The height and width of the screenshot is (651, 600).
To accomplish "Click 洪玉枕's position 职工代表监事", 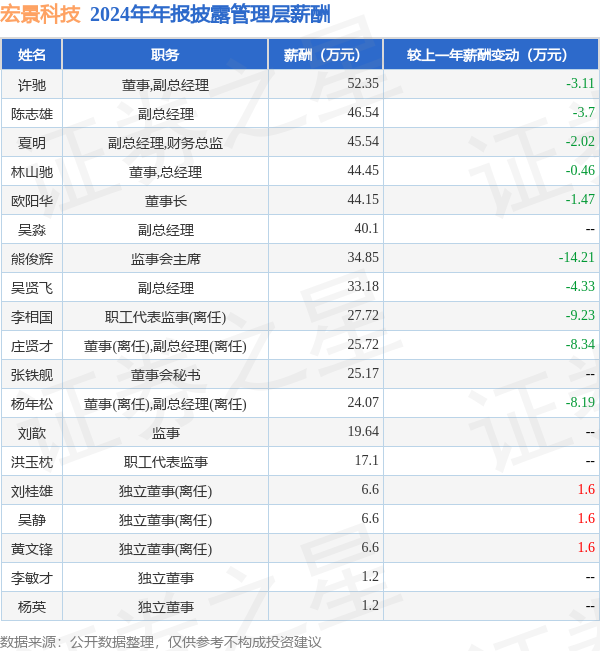I will tap(165, 462).
